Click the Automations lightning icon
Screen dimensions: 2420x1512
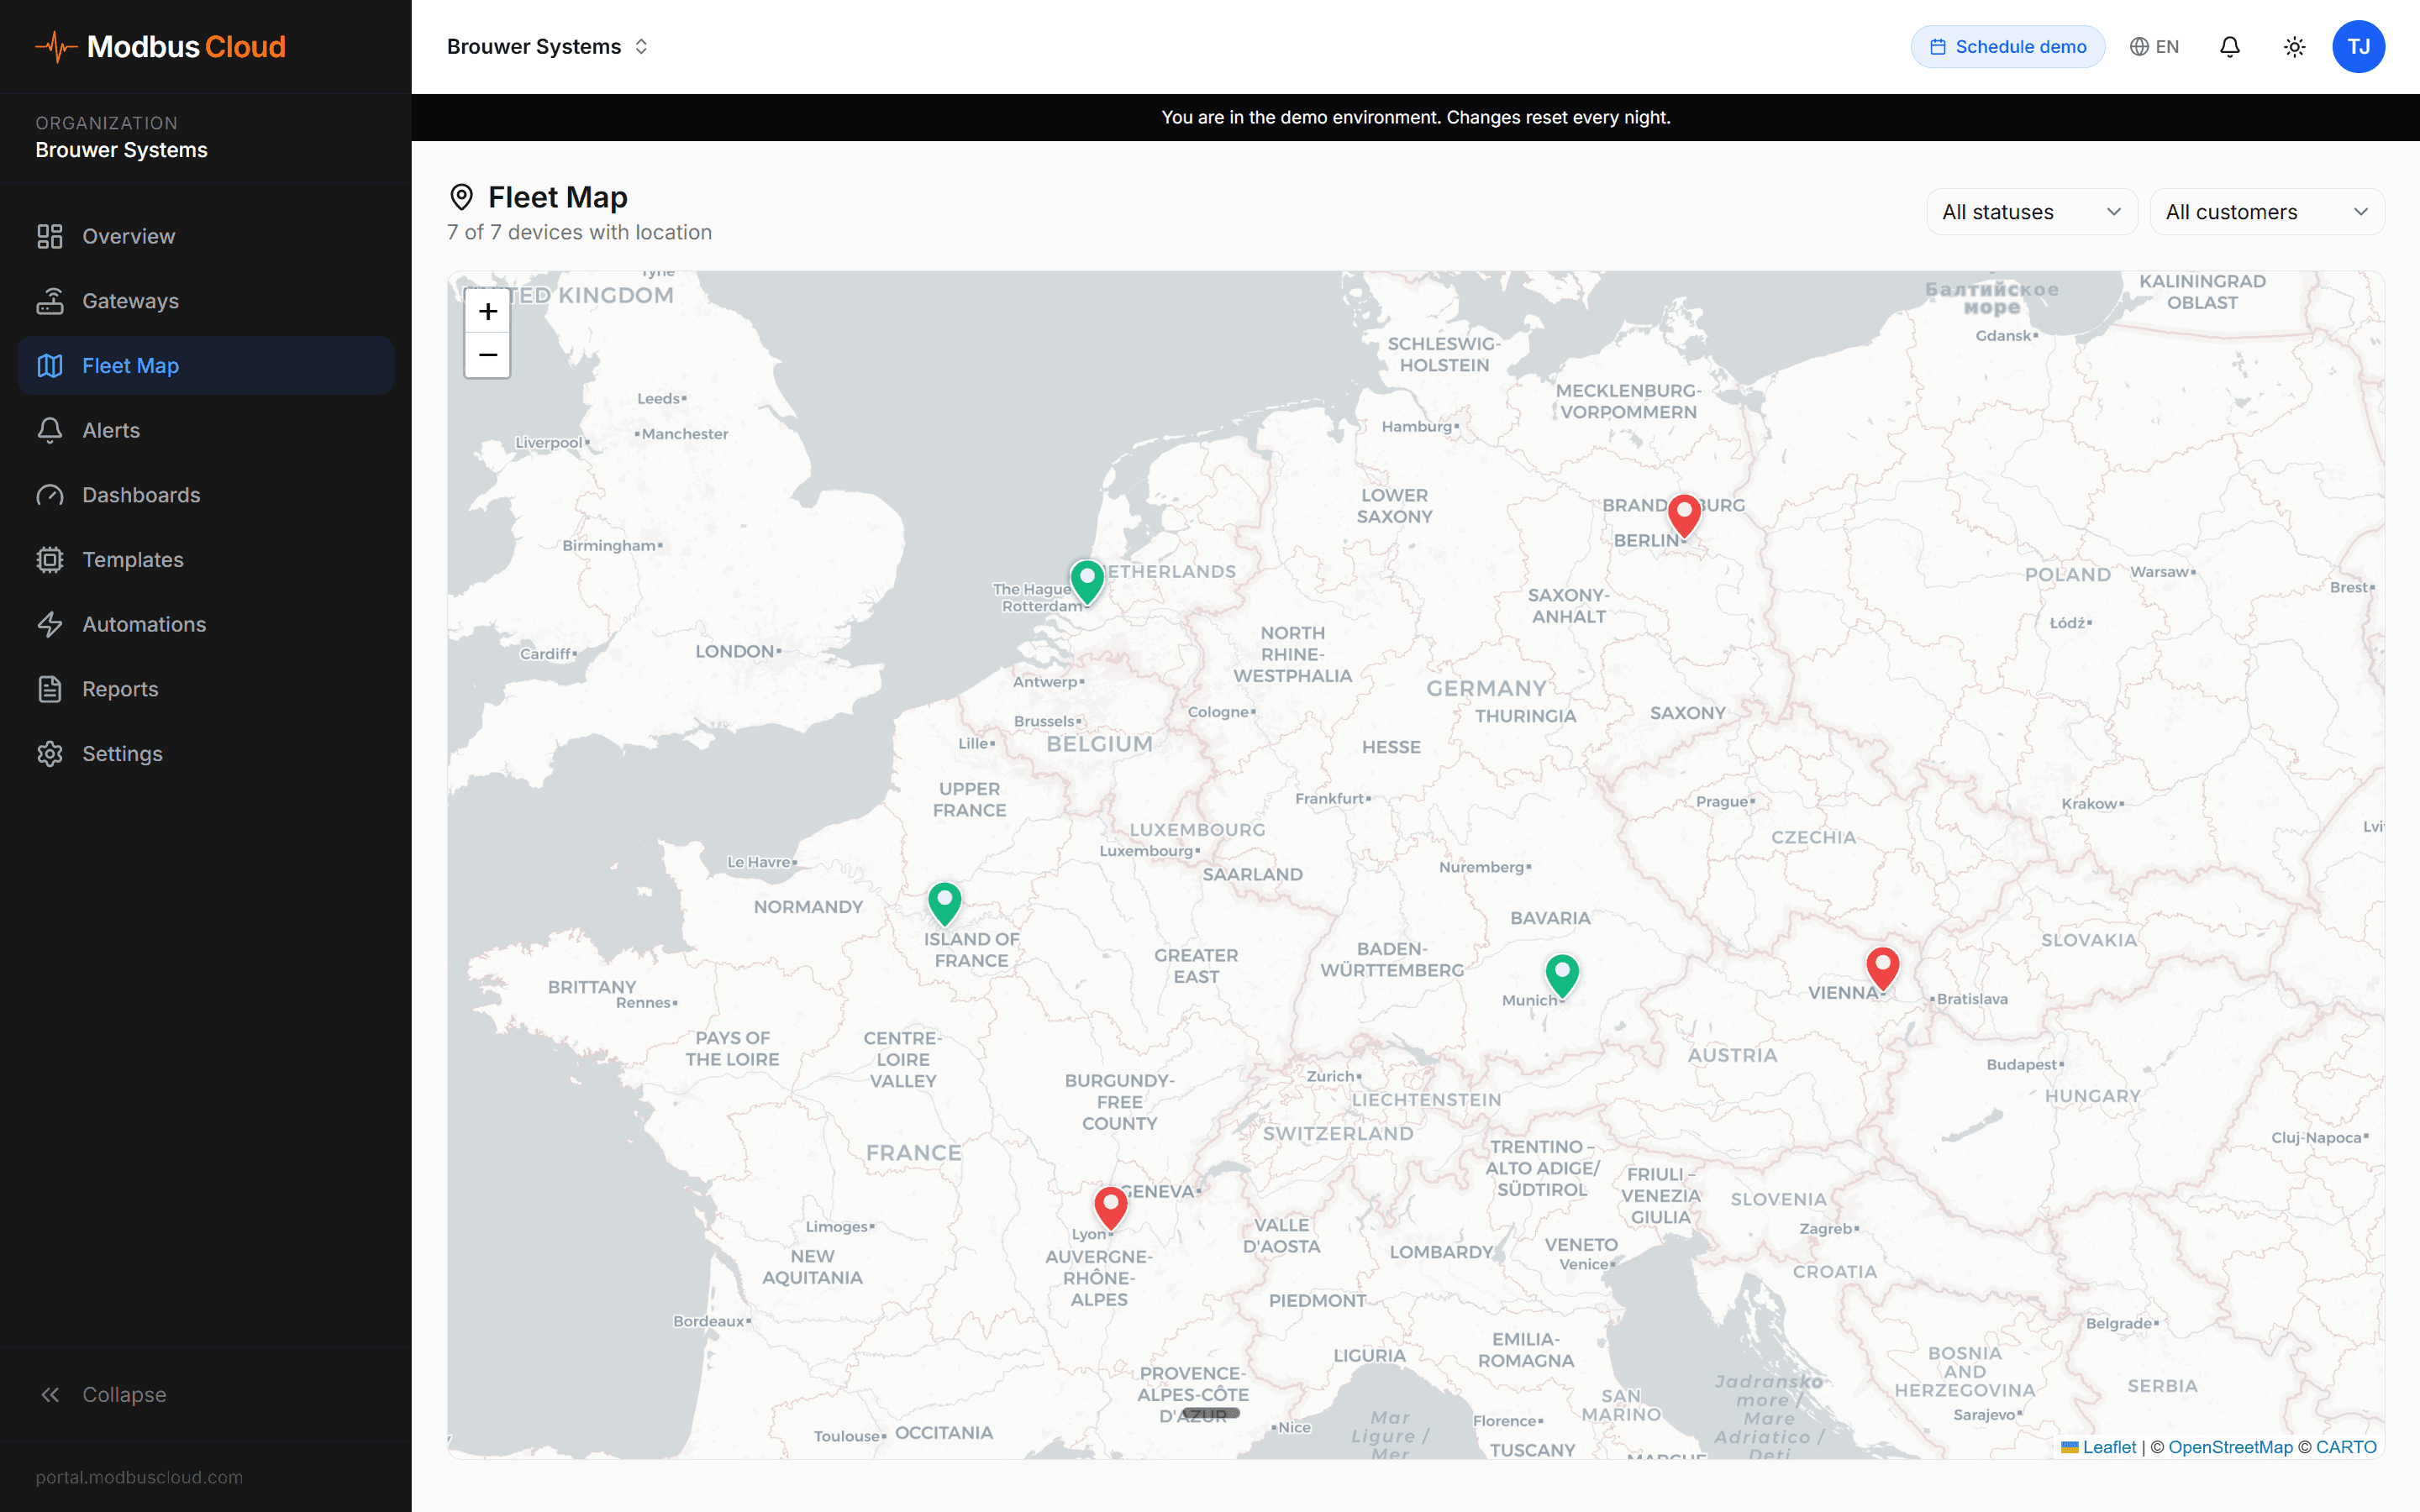coord(50,624)
